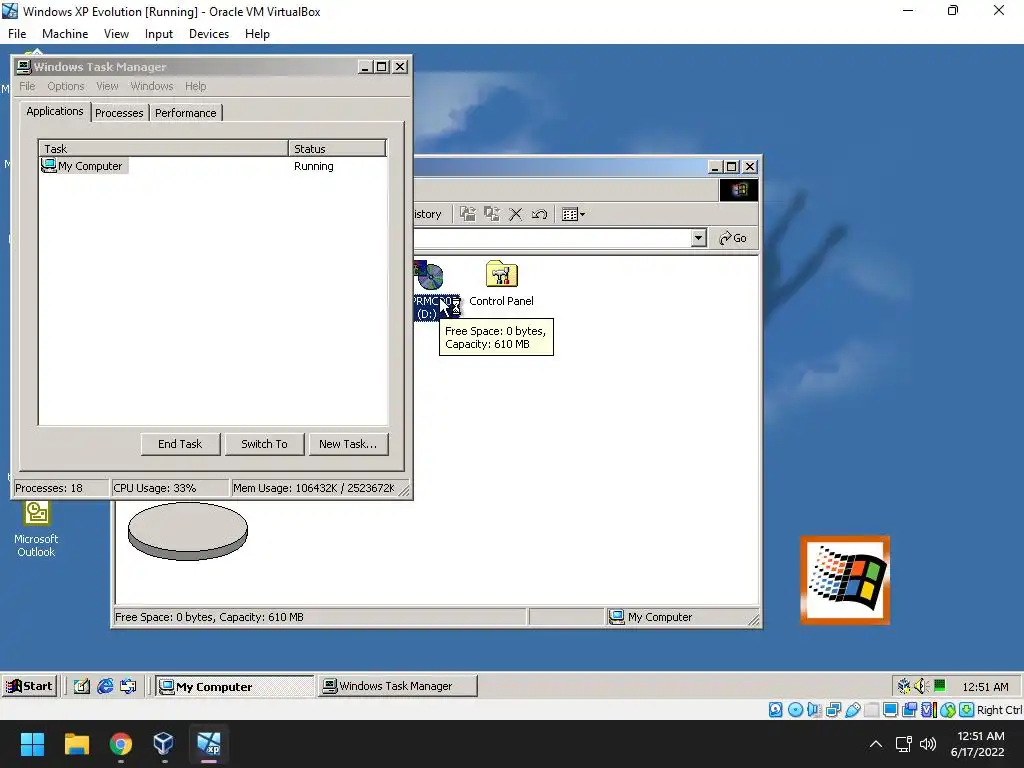Image resolution: width=1024 pixels, height=768 pixels.
Task: Open host Windows 11 Start button
Action: pyautogui.click(x=32, y=744)
